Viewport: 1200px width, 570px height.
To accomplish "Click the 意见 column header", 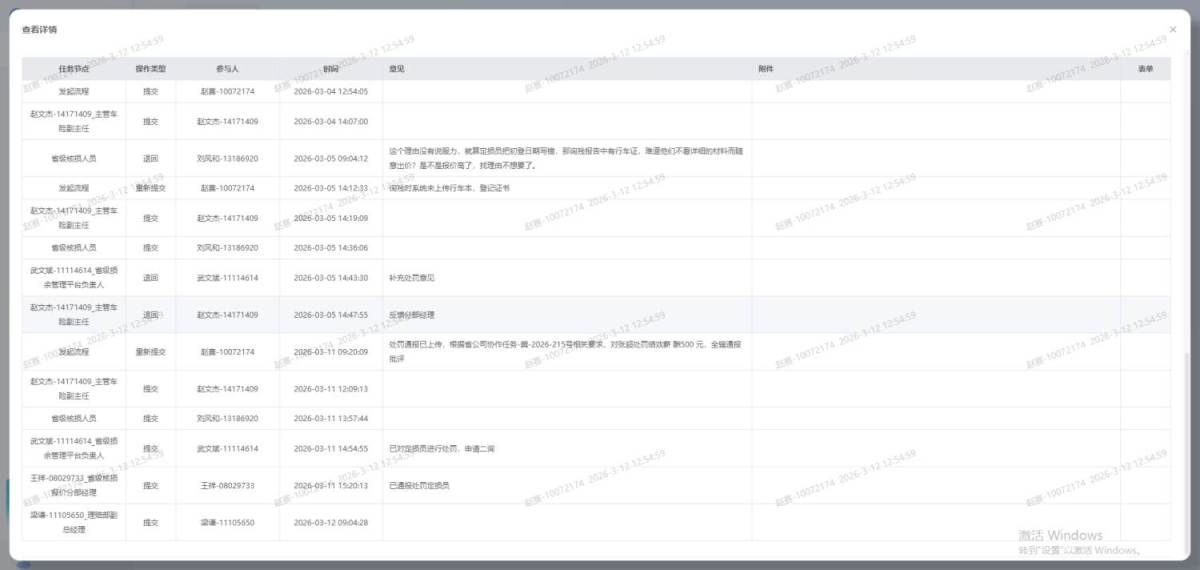I will pyautogui.click(x=397, y=69).
